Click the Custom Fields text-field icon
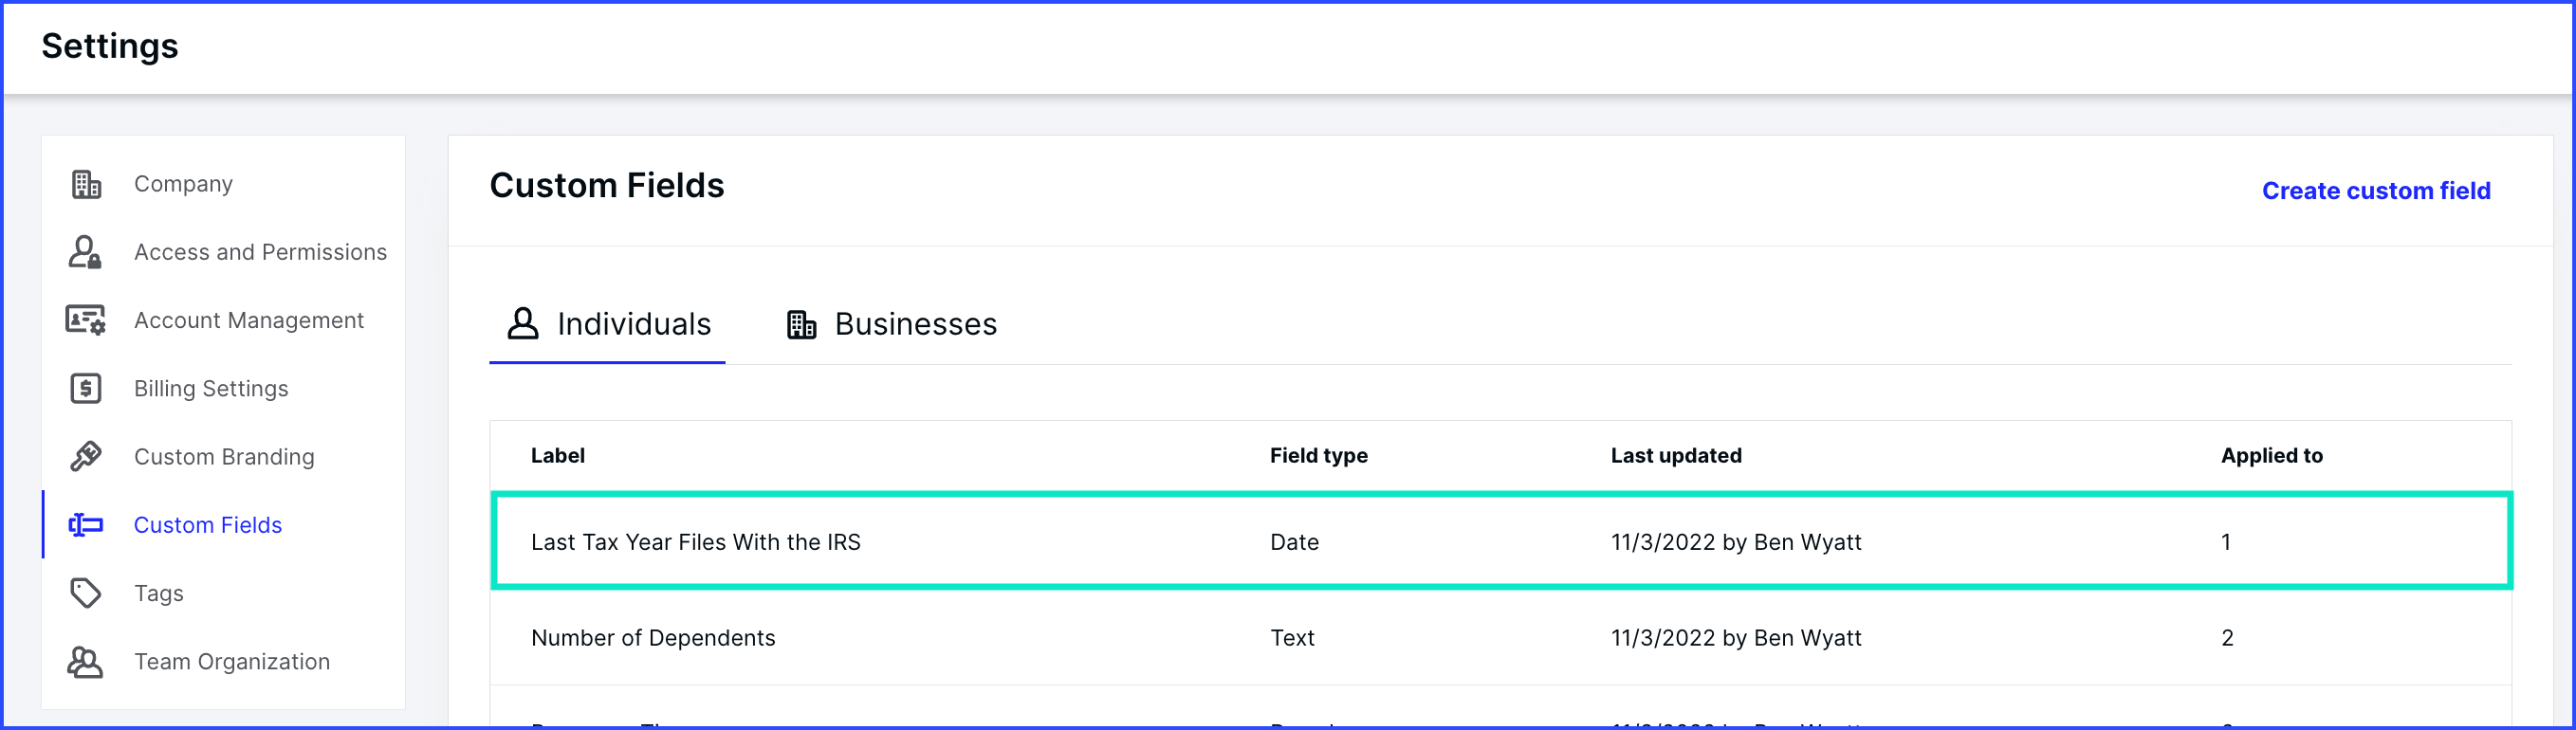Screen dimensions: 2576x730 (x=86, y=525)
